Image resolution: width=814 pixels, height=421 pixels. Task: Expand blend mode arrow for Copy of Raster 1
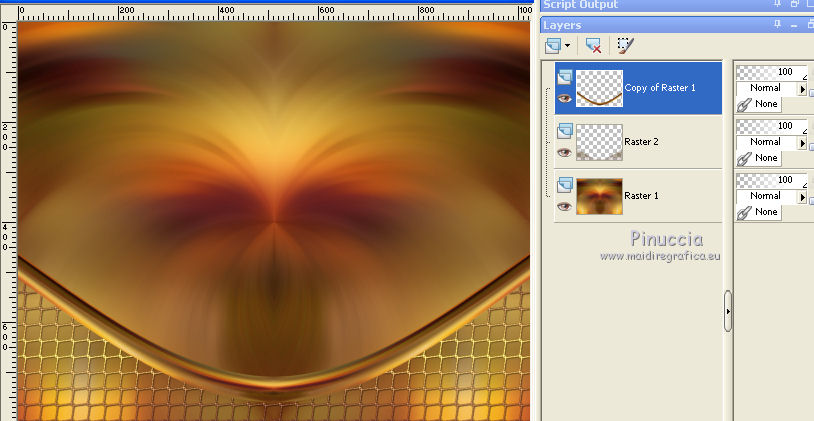click(x=802, y=89)
